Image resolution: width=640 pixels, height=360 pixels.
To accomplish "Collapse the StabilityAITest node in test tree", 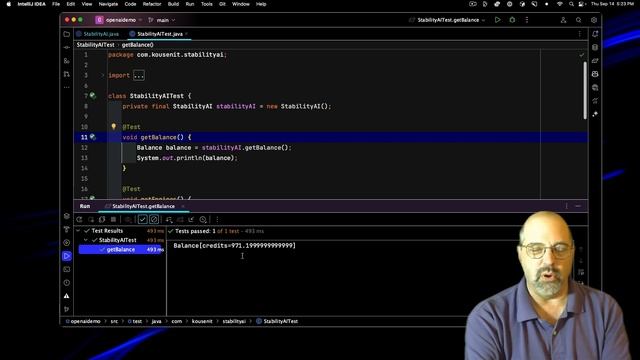I will pos(86,240).
